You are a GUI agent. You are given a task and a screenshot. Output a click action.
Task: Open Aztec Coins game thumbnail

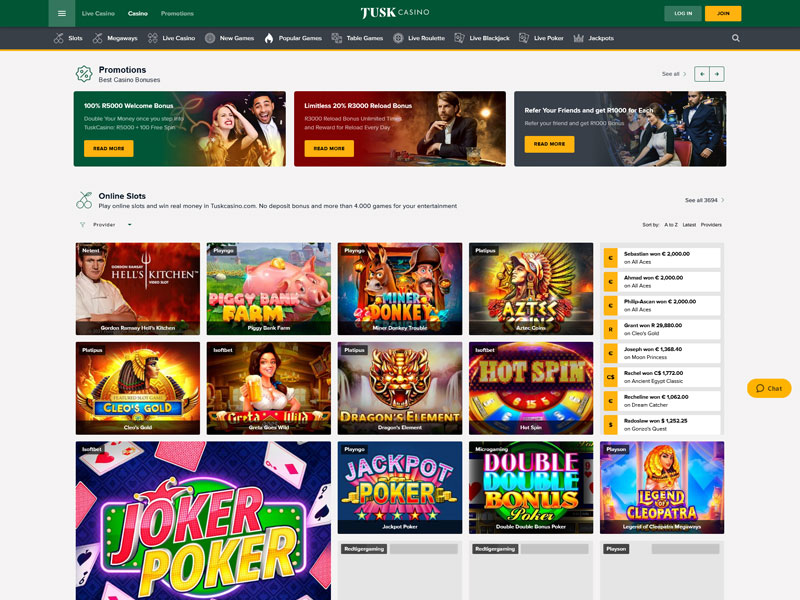click(x=531, y=289)
